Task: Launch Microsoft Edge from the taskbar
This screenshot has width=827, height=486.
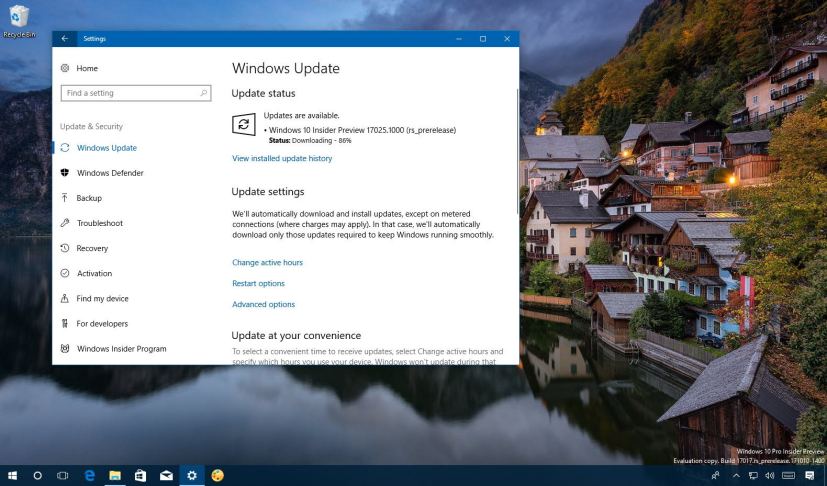Action: click(x=90, y=475)
